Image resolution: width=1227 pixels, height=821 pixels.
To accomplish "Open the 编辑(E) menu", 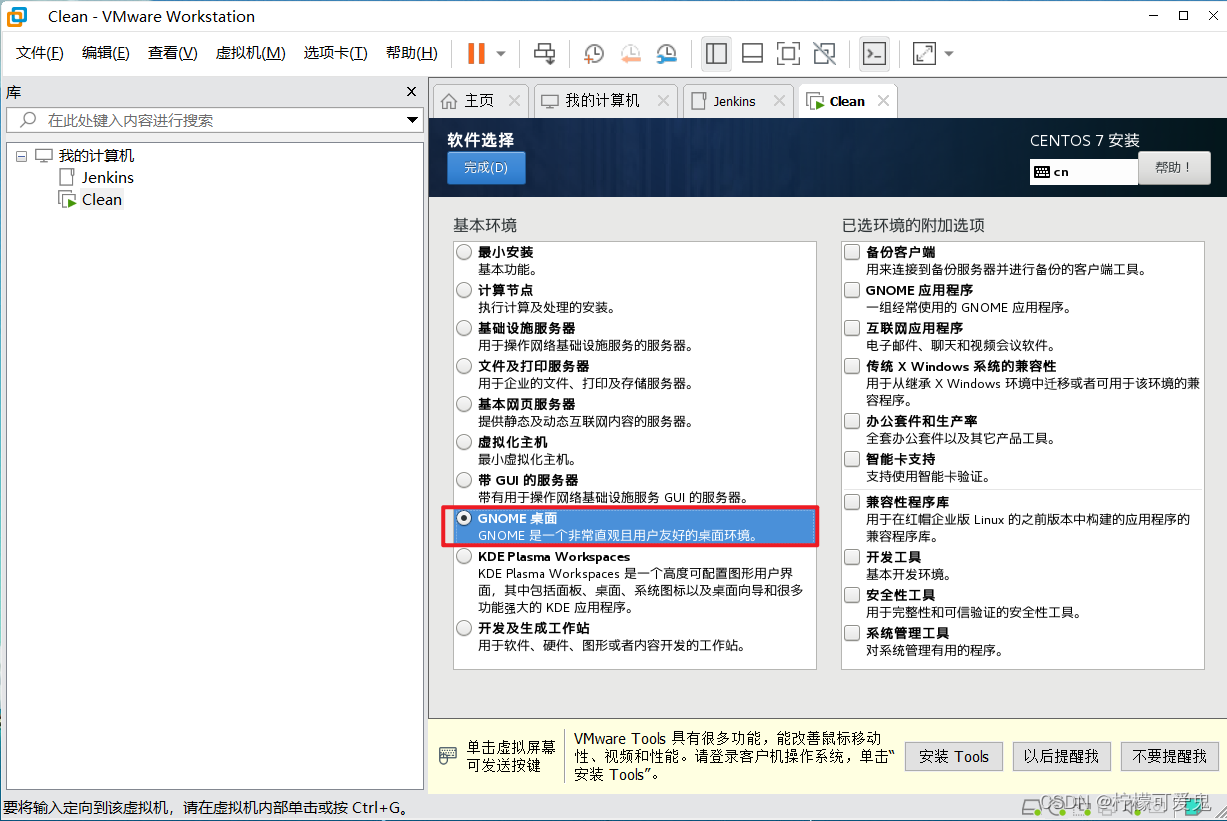I will click(x=105, y=53).
